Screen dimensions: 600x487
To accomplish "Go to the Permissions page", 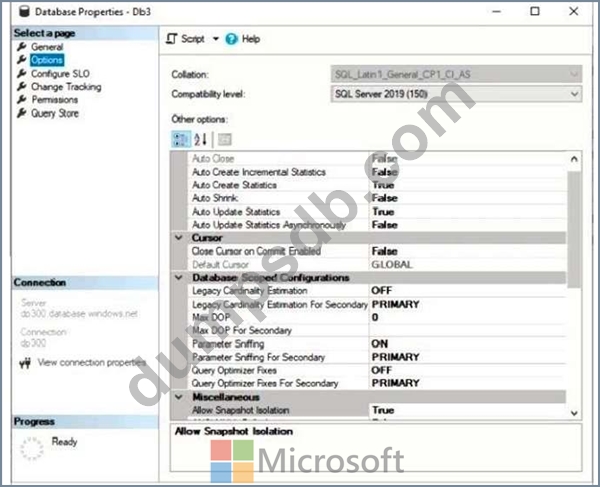I will tap(54, 100).
